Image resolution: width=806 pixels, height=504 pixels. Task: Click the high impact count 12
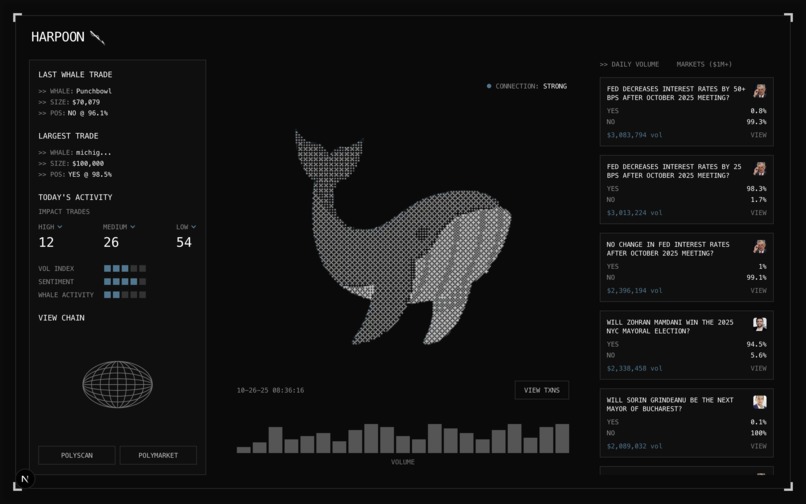(46, 242)
